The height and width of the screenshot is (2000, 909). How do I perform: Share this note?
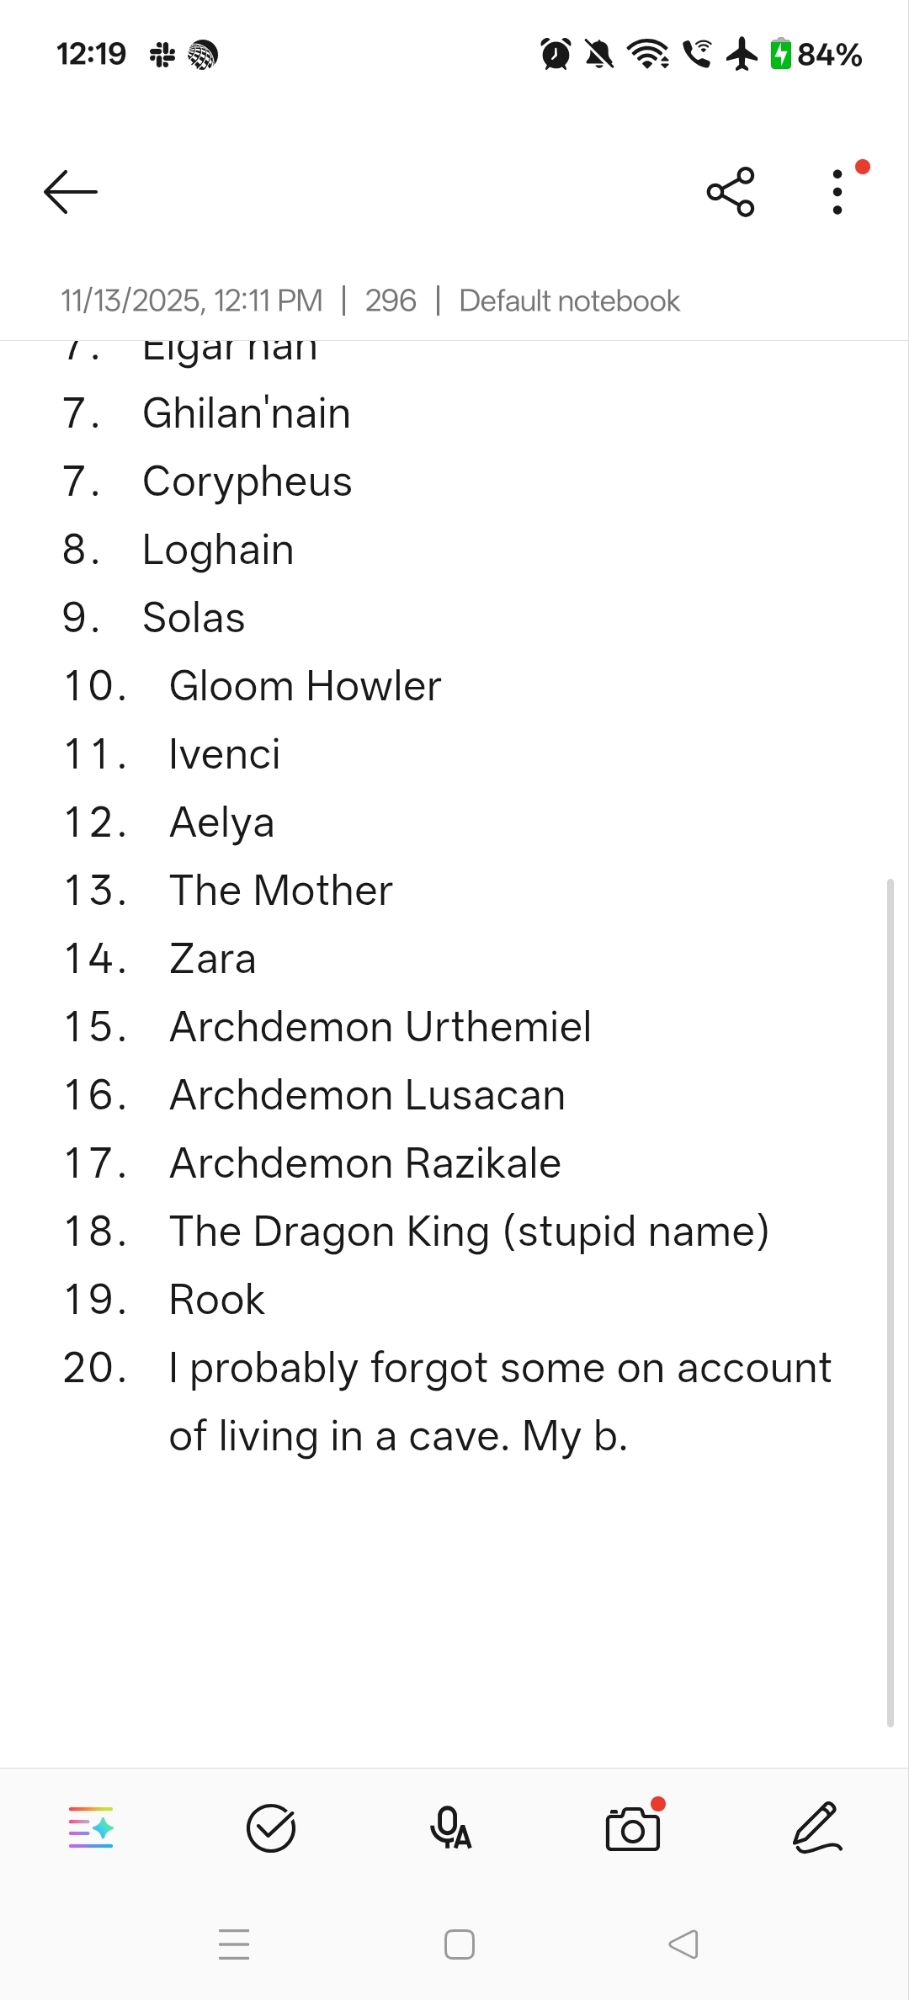point(730,192)
